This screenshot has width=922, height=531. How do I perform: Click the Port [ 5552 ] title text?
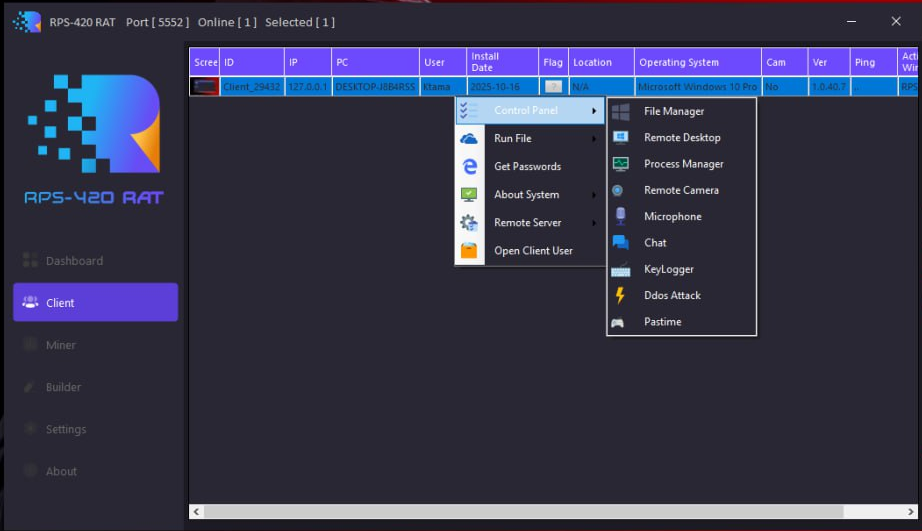[x=158, y=22]
